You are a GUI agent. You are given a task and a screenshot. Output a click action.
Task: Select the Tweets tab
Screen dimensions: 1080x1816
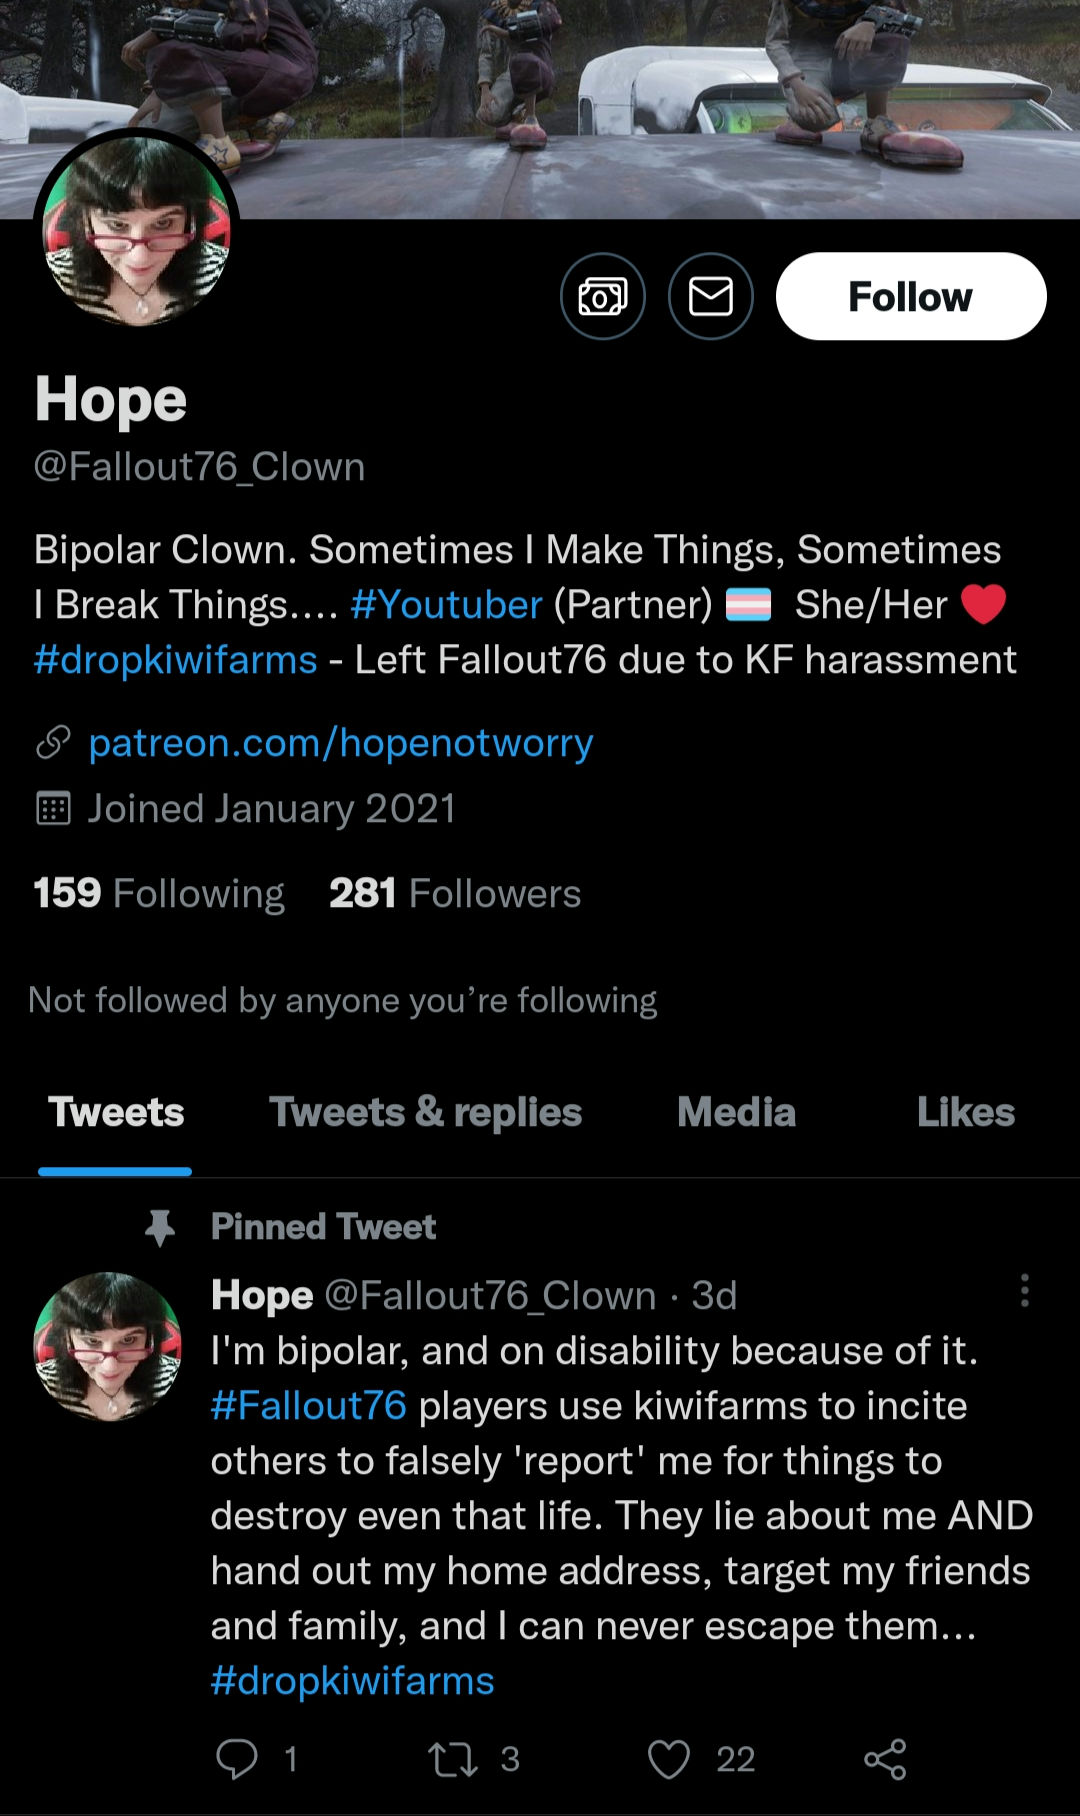[x=116, y=1113]
